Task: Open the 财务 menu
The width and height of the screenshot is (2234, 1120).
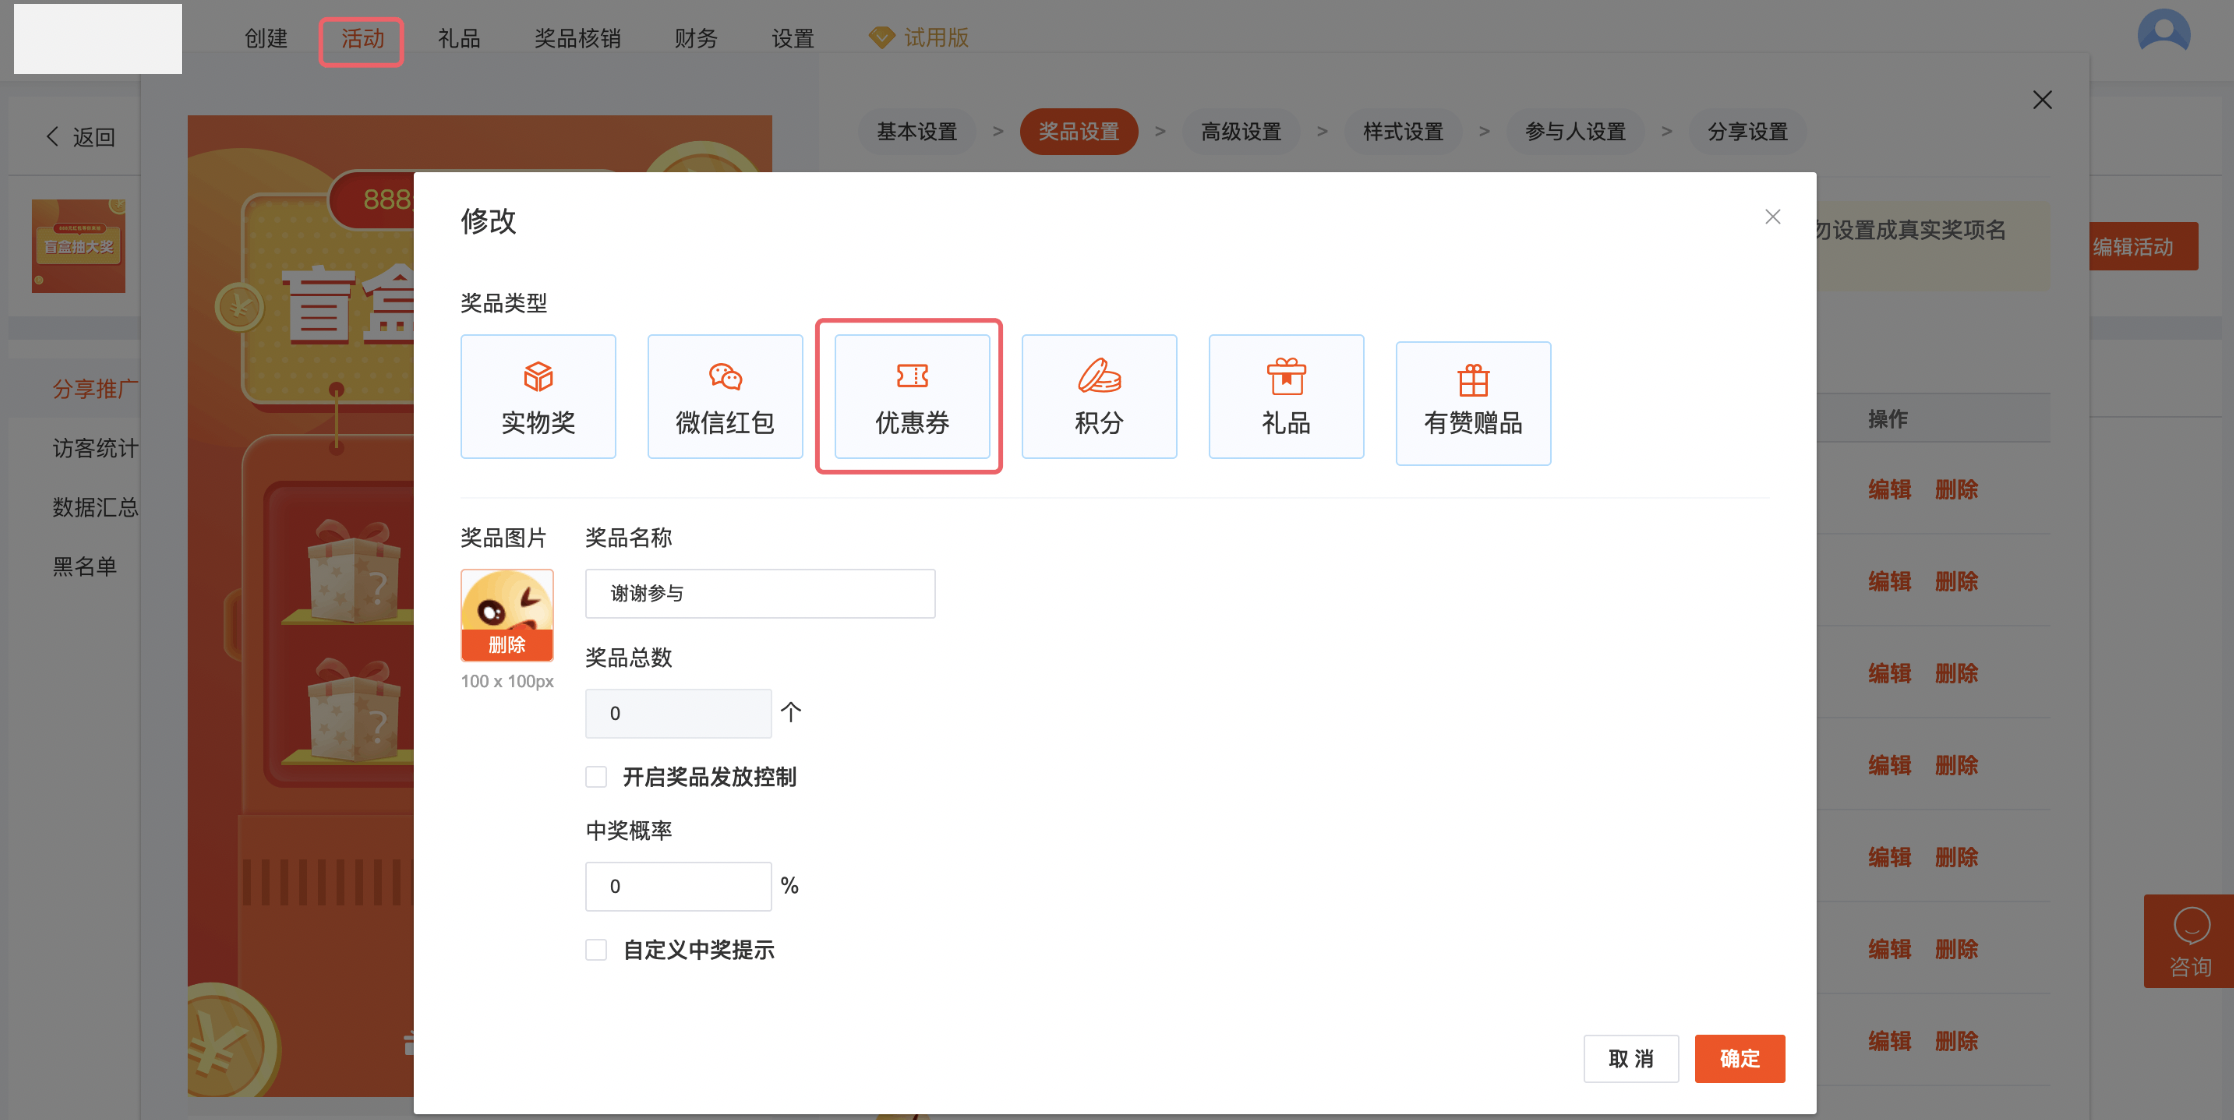Action: [x=696, y=39]
